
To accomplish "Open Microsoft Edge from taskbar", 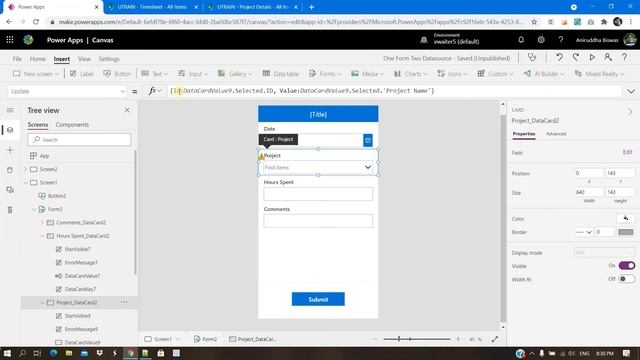I will point(53,353).
